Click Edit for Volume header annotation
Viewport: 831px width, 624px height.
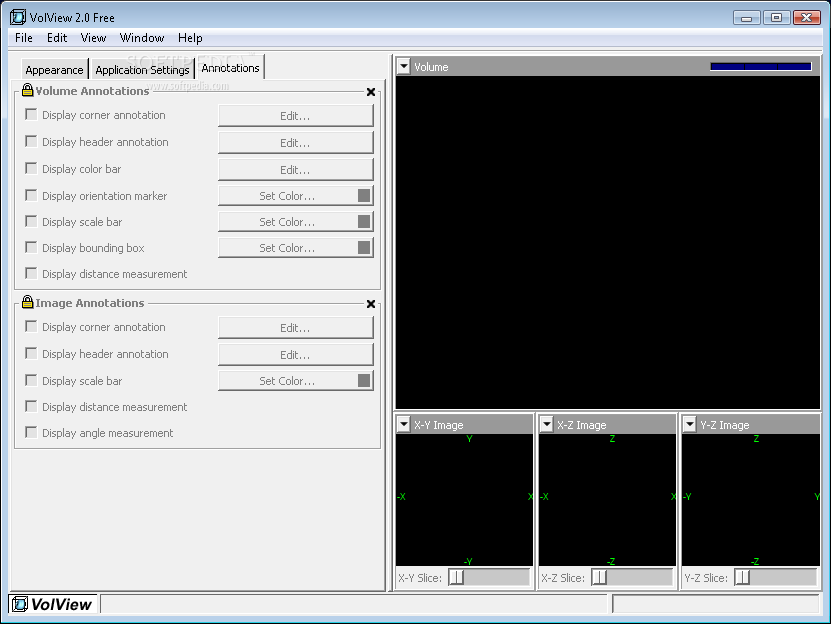(x=296, y=143)
